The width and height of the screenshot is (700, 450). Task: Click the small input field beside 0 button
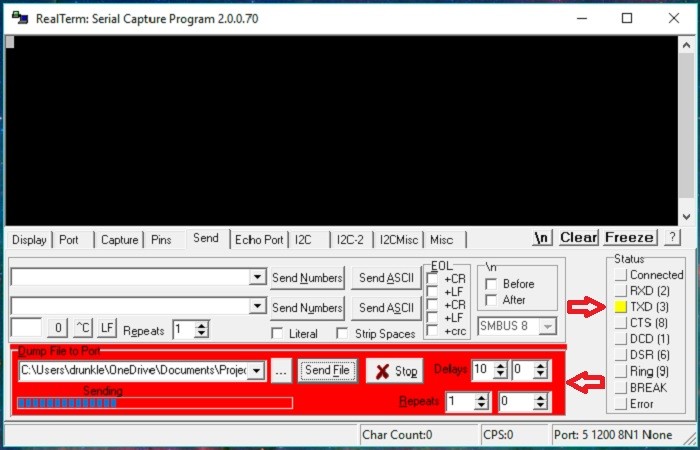click(x=26, y=327)
